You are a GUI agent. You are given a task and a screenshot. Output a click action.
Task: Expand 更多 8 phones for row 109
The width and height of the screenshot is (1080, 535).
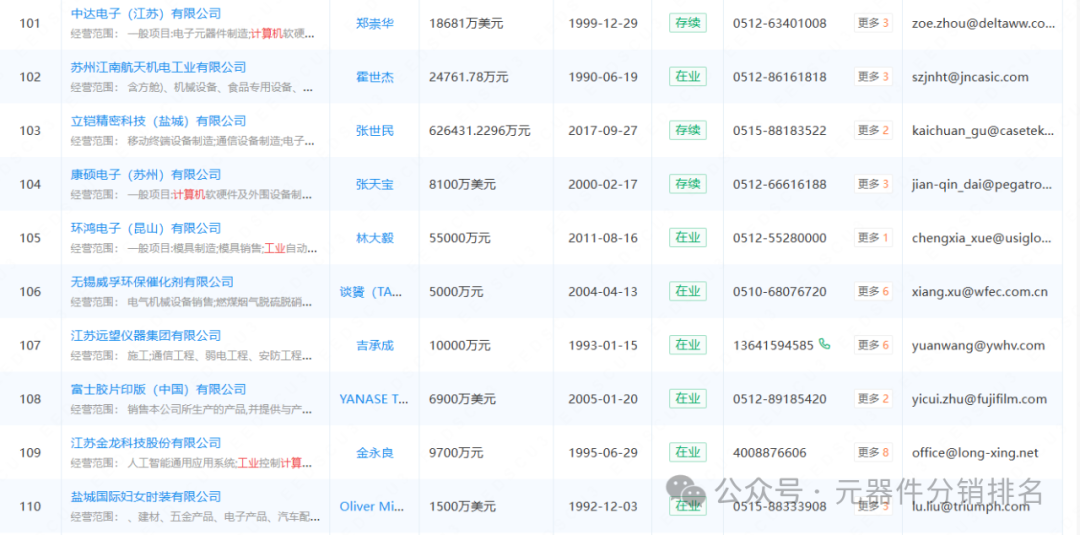pos(873,452)
